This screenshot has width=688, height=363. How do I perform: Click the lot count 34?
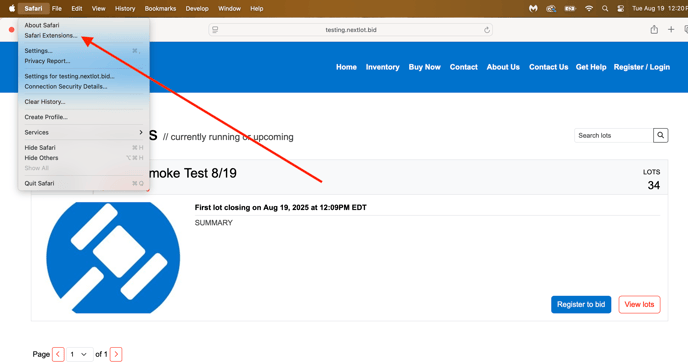tap(654, 185)
